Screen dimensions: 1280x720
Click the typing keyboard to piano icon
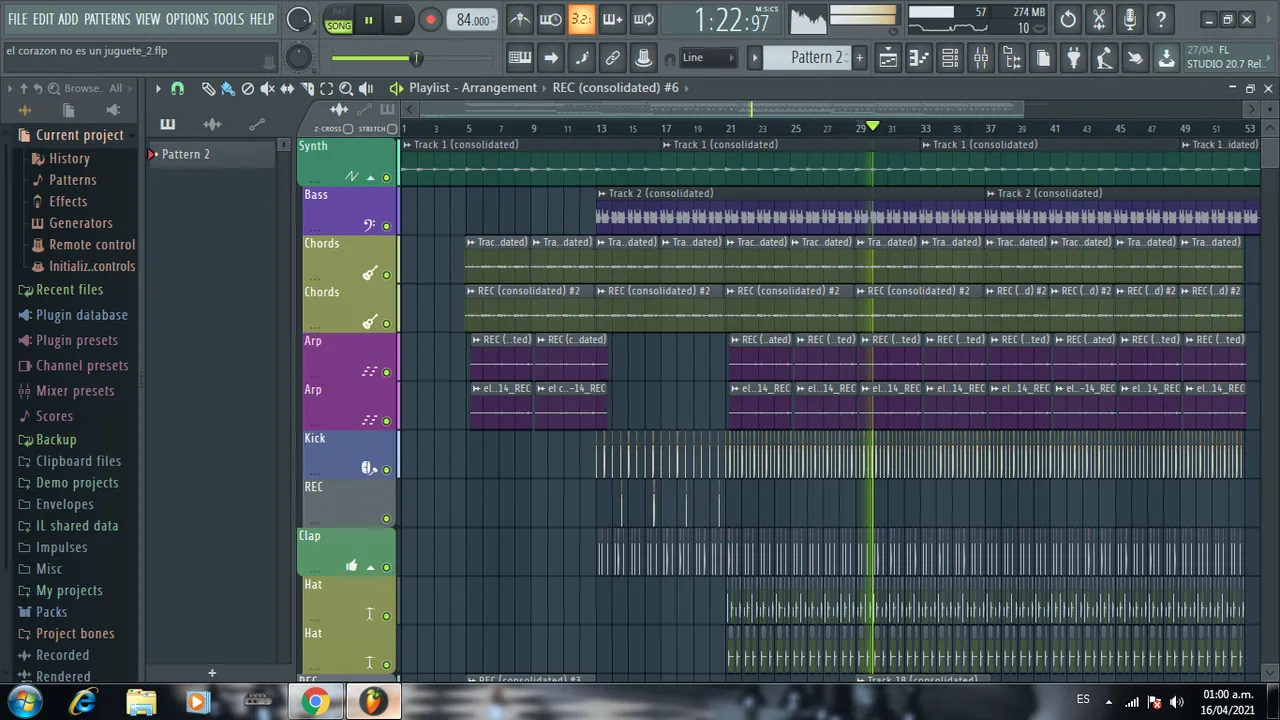(520, 58)
